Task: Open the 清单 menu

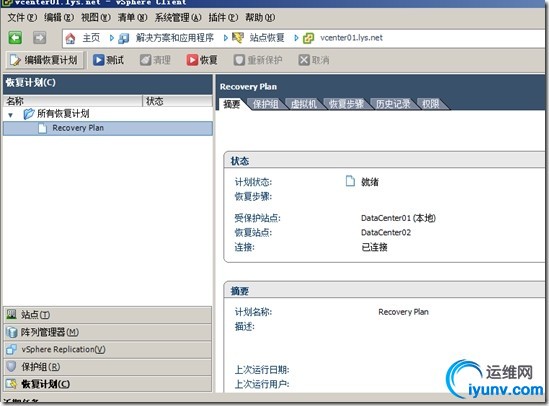Action: [132, 18]
